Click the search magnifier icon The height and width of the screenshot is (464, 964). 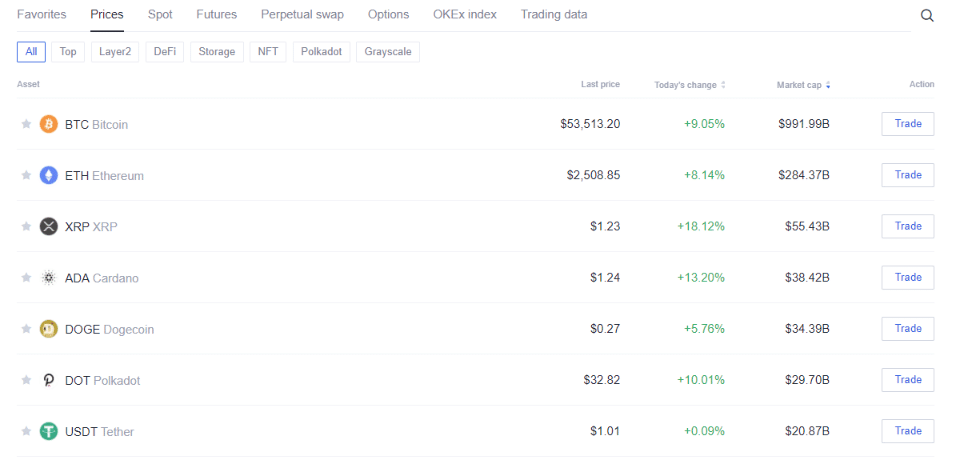[927, 15]
